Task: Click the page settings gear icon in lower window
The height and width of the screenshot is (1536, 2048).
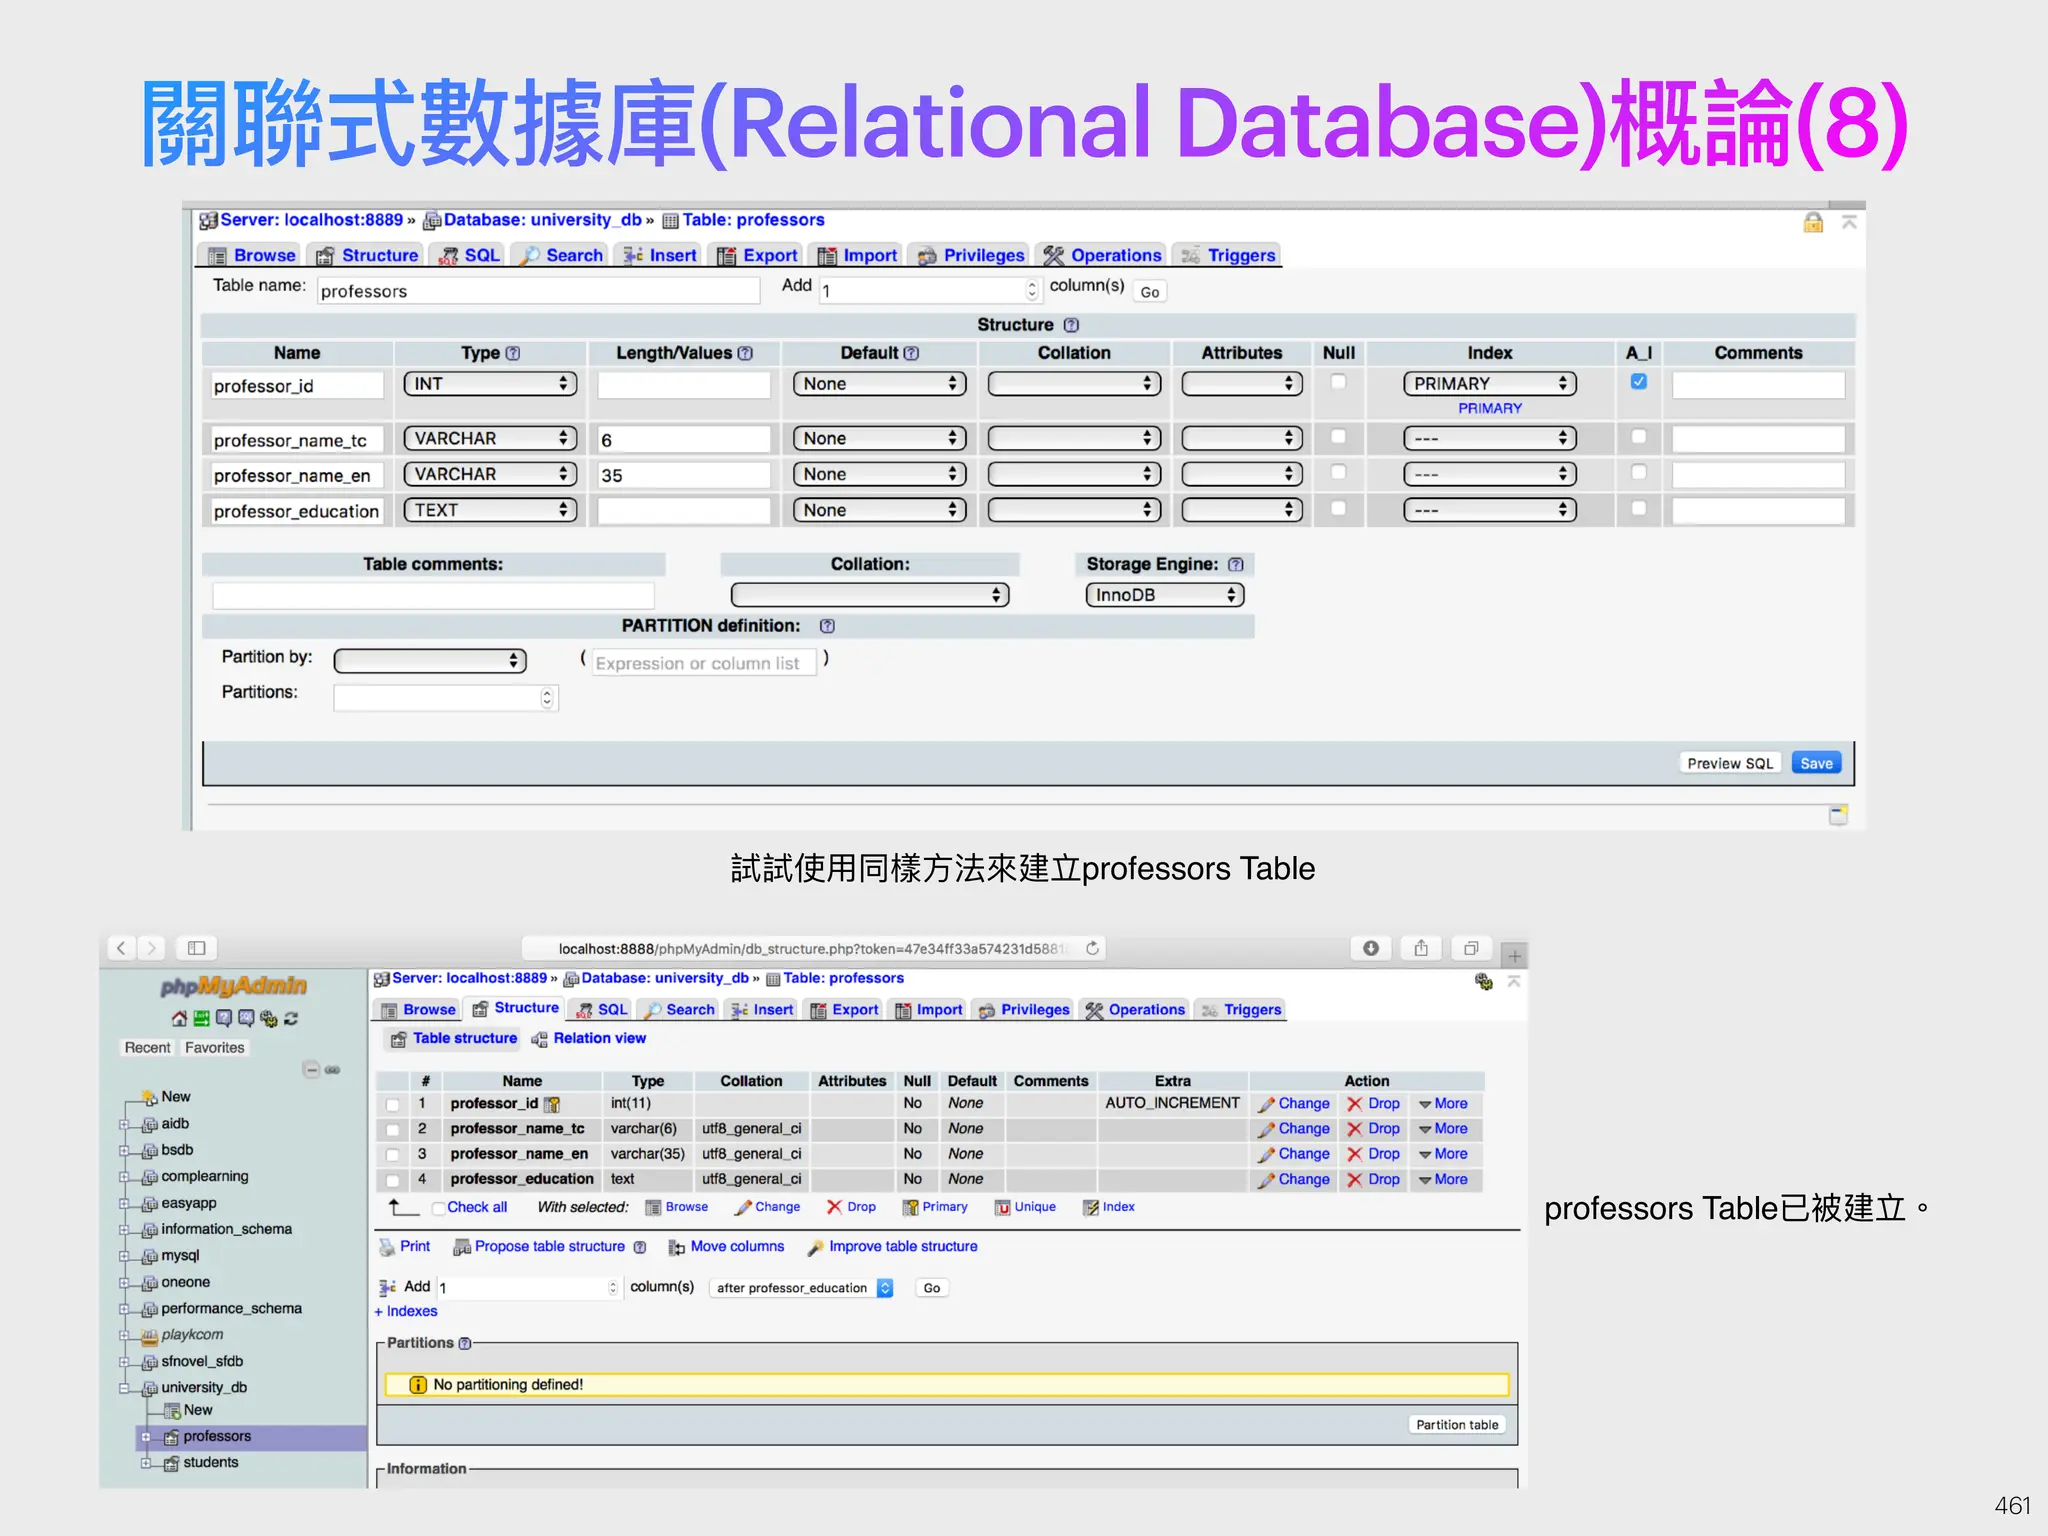Action: tap(1484, 982)
